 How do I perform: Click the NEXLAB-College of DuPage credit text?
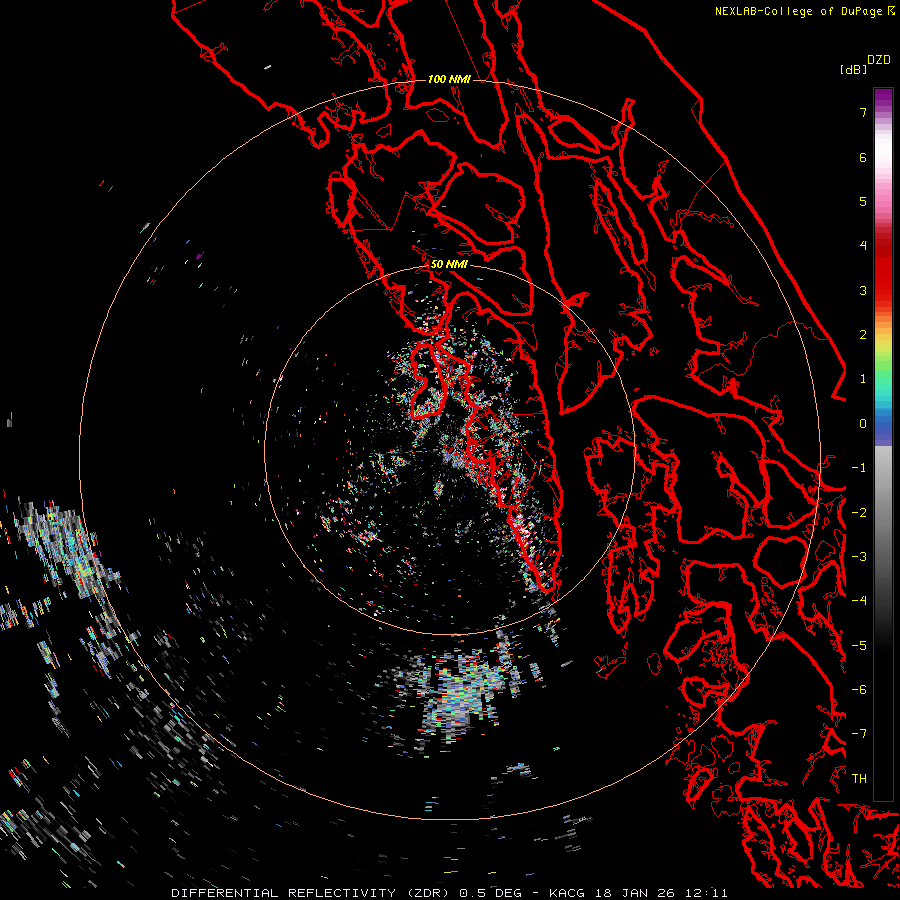(800, 11)
